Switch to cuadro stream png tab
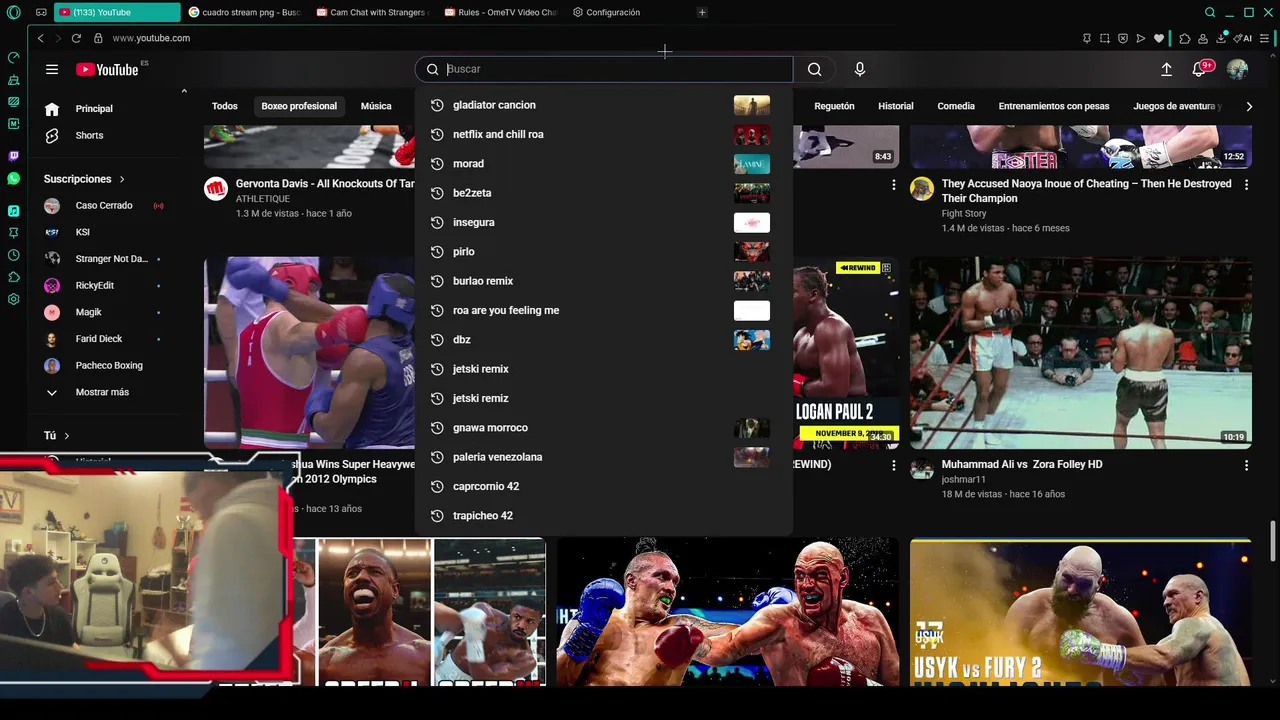Screen dimensions: 1280x720 coord(244,12)
